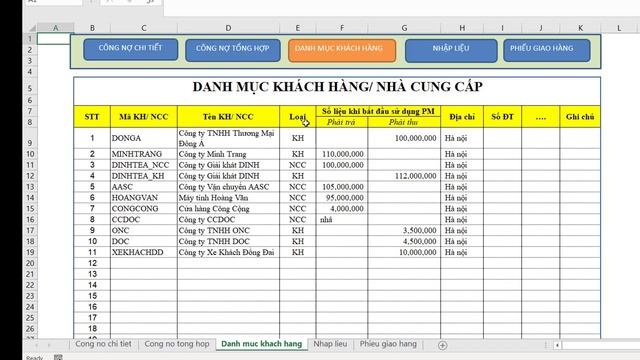This screenshot has height=360, width=640.
Task: Go to NHẬP LIỆU button
Action: [451, 50]
